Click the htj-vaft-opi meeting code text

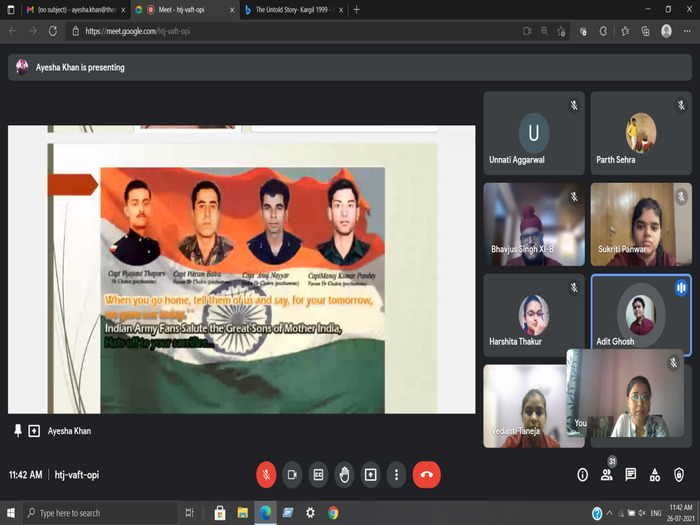click(x=77, y=475)
